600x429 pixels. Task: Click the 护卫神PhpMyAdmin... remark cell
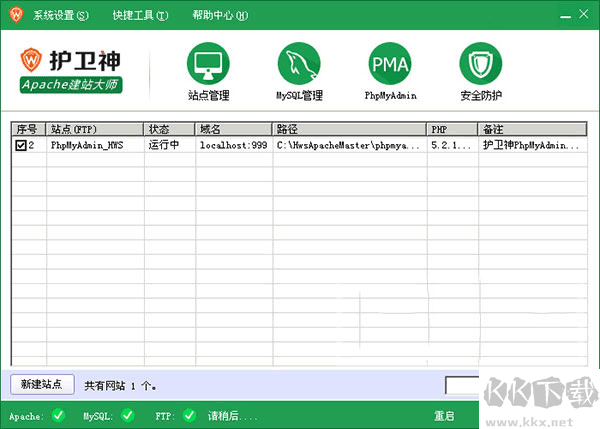(531, 145)
